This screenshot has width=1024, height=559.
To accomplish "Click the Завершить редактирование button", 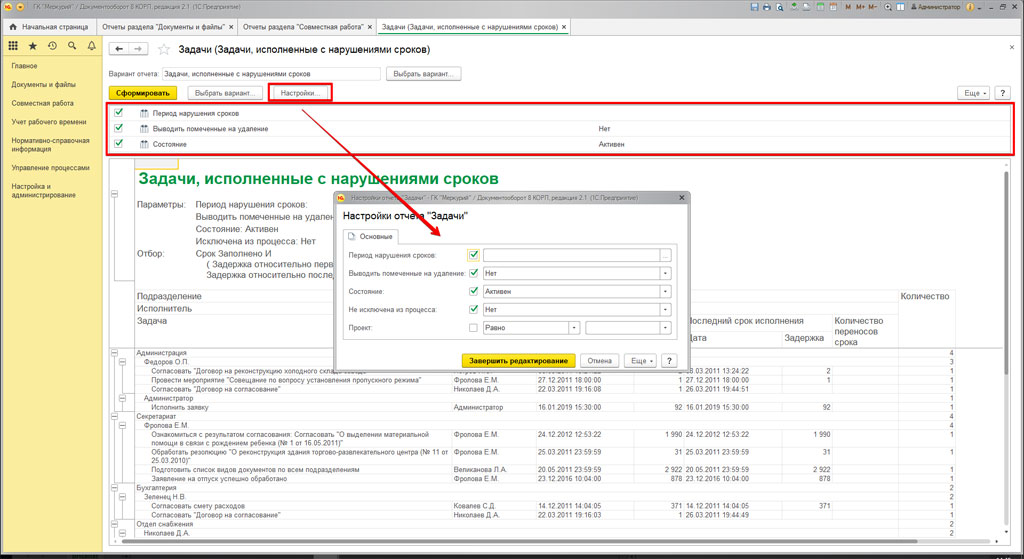I will (518, 360).
